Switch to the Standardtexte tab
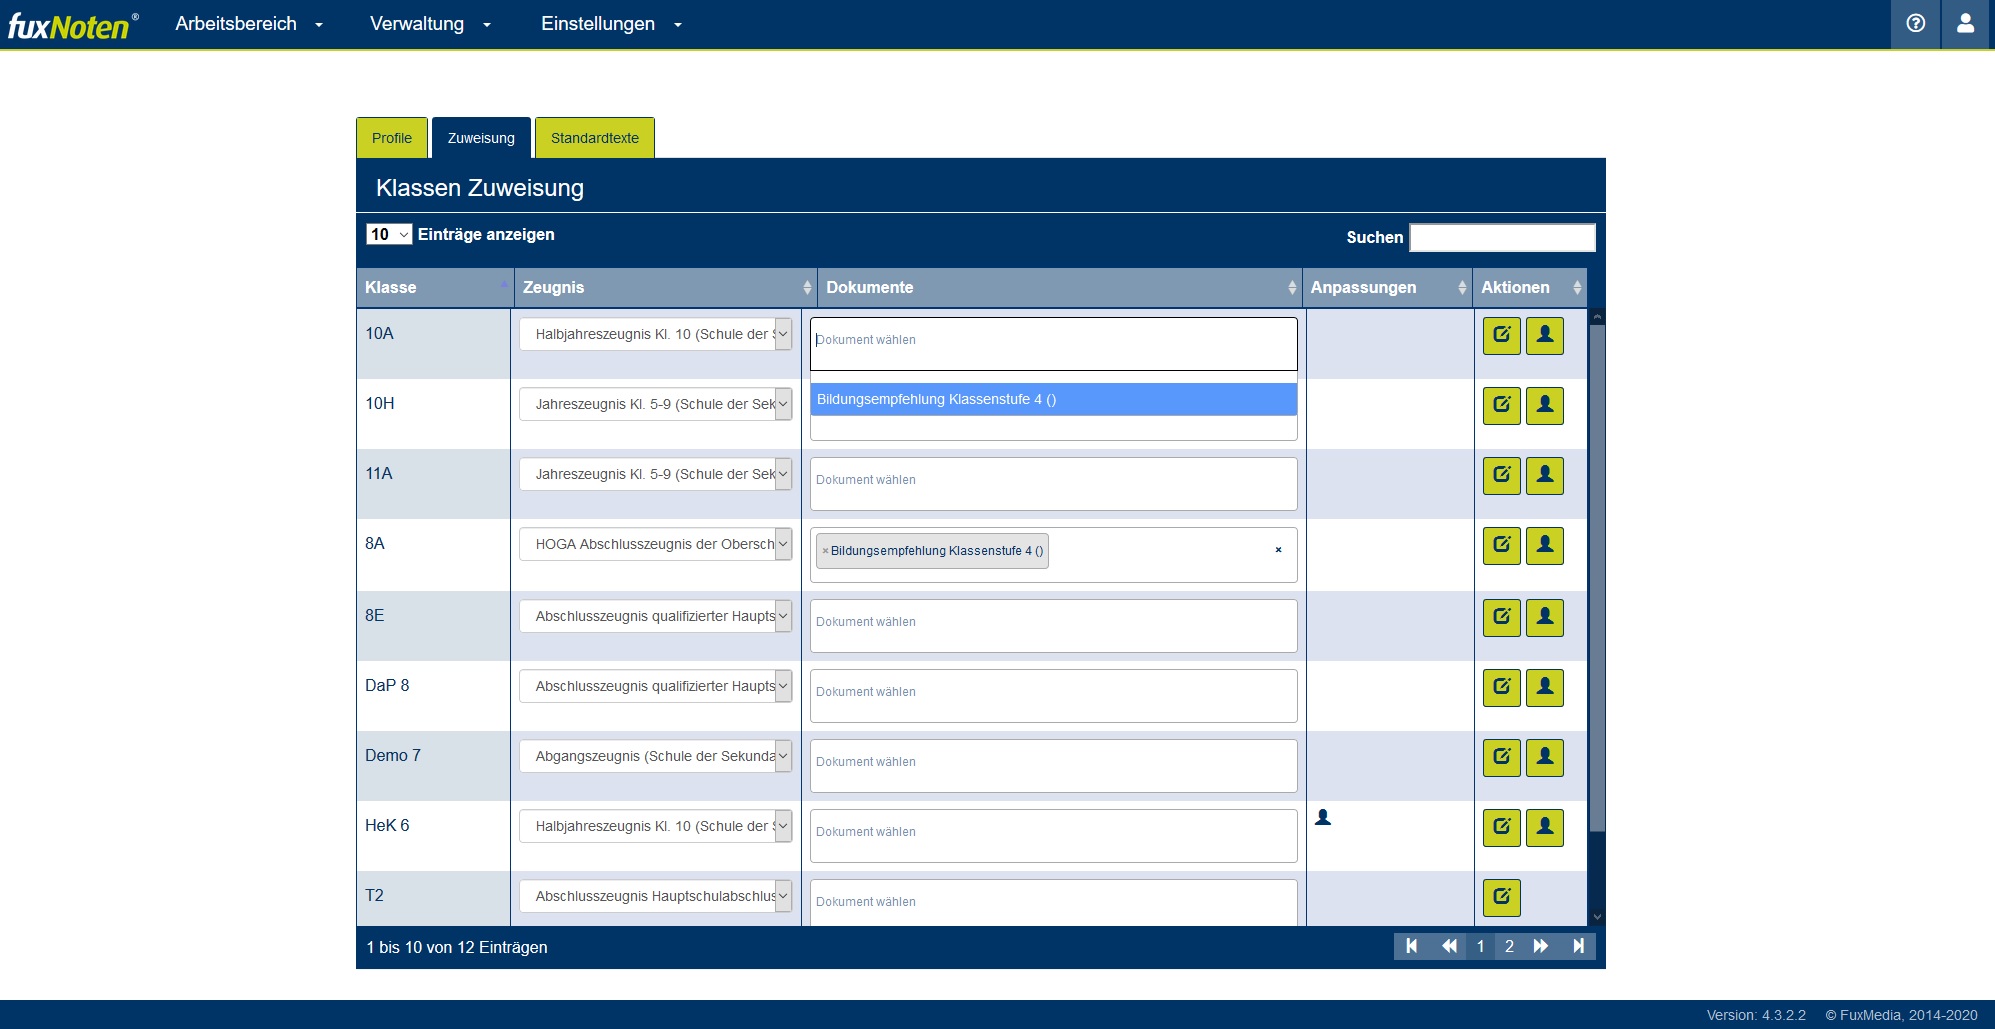1995x1029 pixels. (594, 138)
